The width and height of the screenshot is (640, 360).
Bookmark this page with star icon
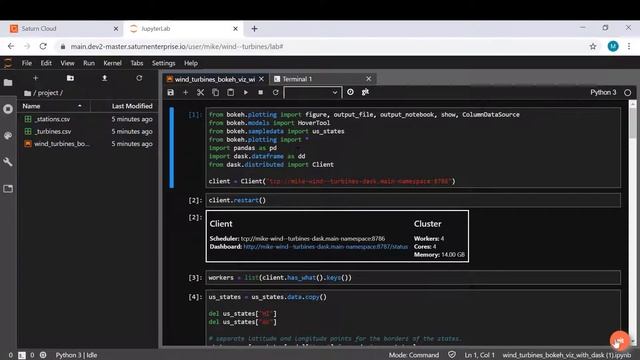(x=593, y=47)
